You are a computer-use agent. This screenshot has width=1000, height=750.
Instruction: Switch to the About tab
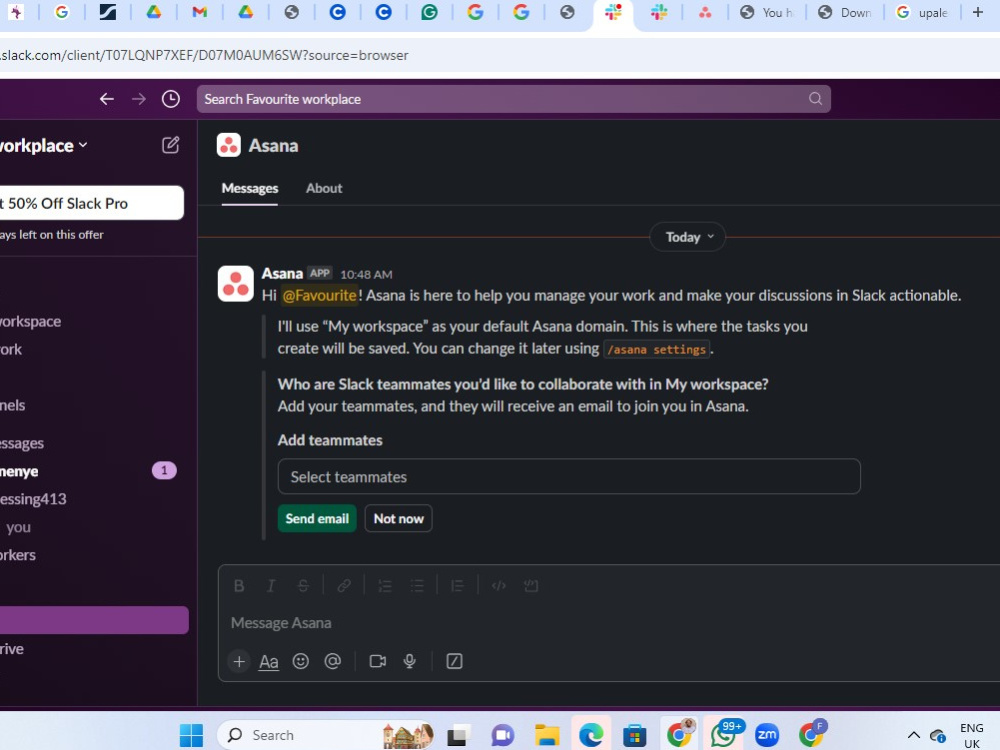pos(324,188)
